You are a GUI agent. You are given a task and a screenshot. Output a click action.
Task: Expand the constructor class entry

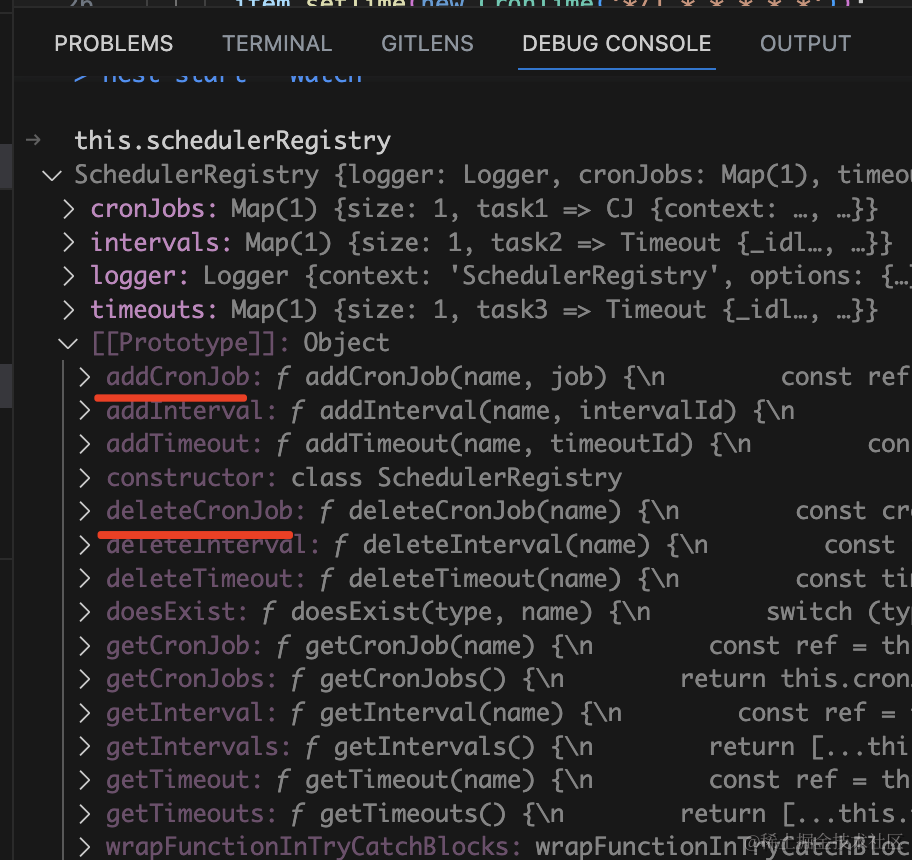click(x=86, y=478)
